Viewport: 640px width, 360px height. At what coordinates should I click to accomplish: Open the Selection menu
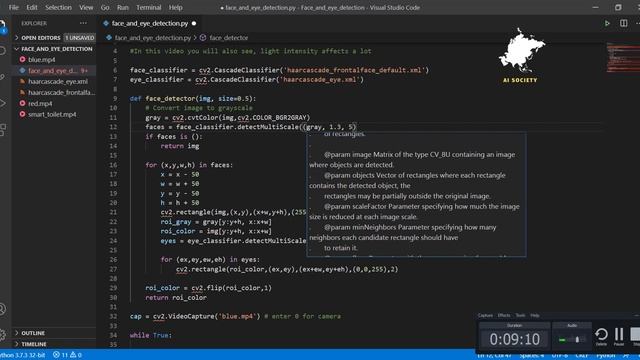tap(58, 7)
